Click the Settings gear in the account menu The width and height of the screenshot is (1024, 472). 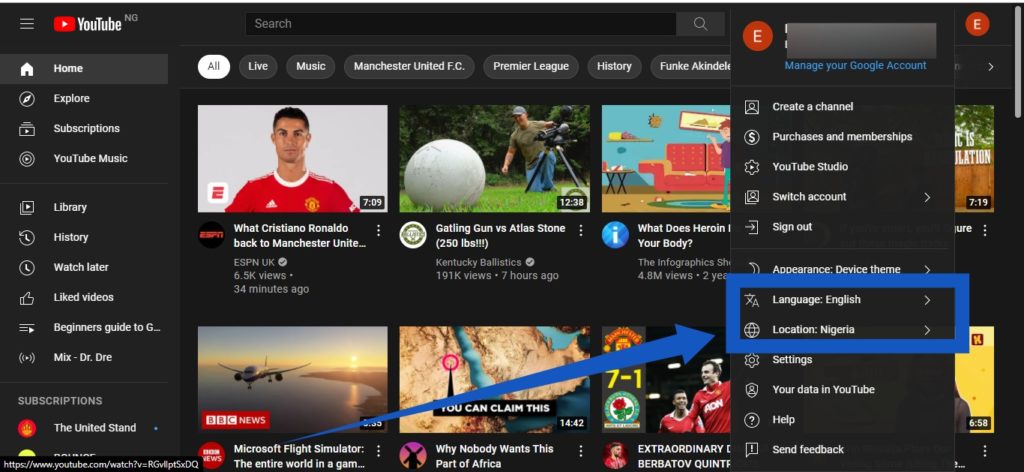click(752, 360)
